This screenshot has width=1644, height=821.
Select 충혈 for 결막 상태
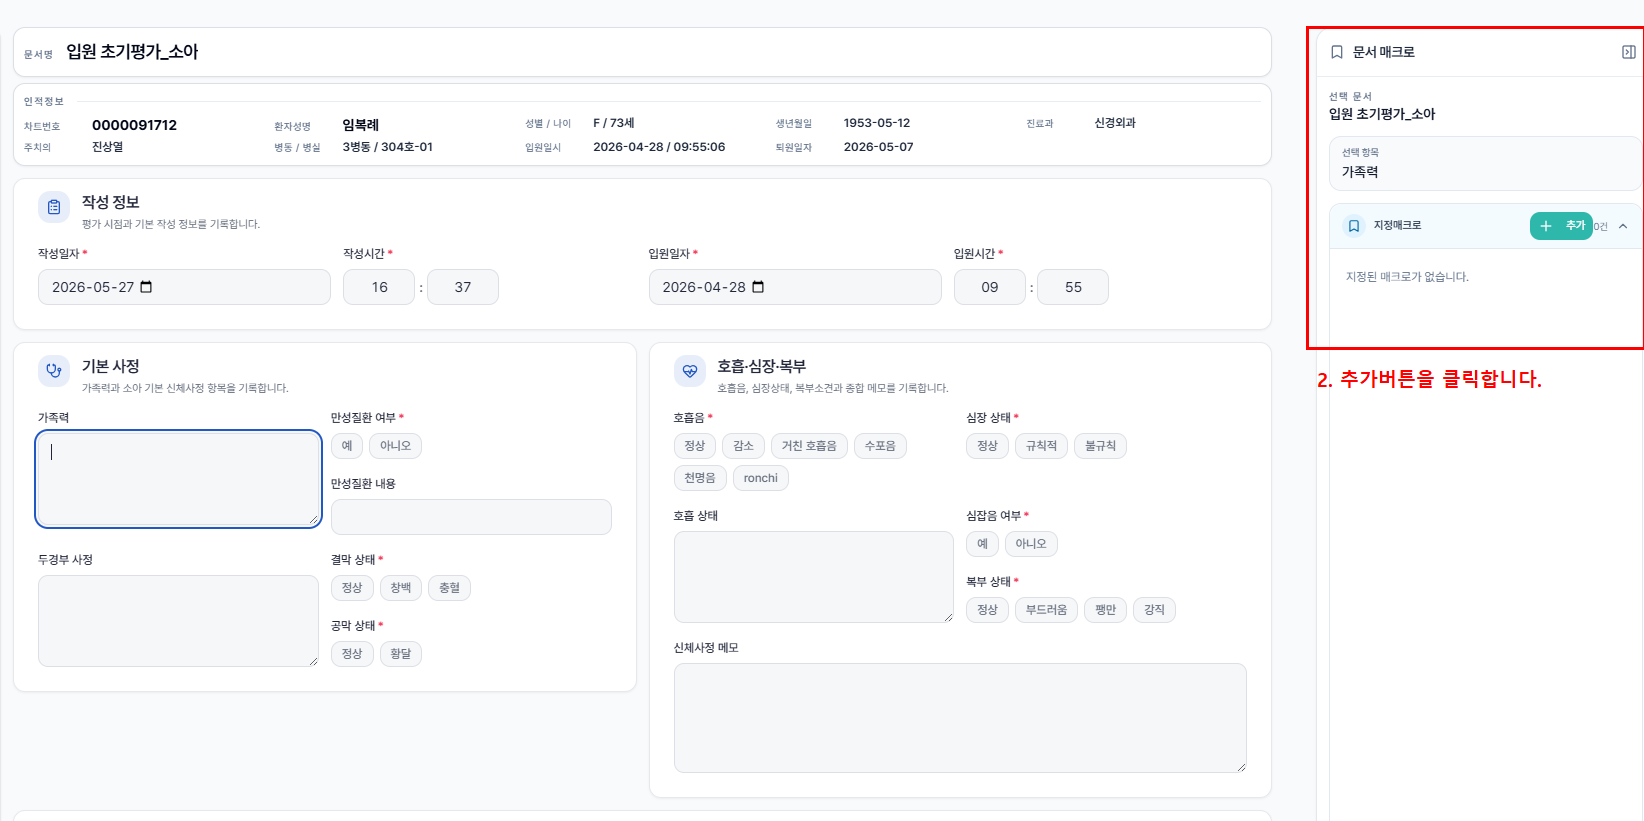(x=450, y=588)
